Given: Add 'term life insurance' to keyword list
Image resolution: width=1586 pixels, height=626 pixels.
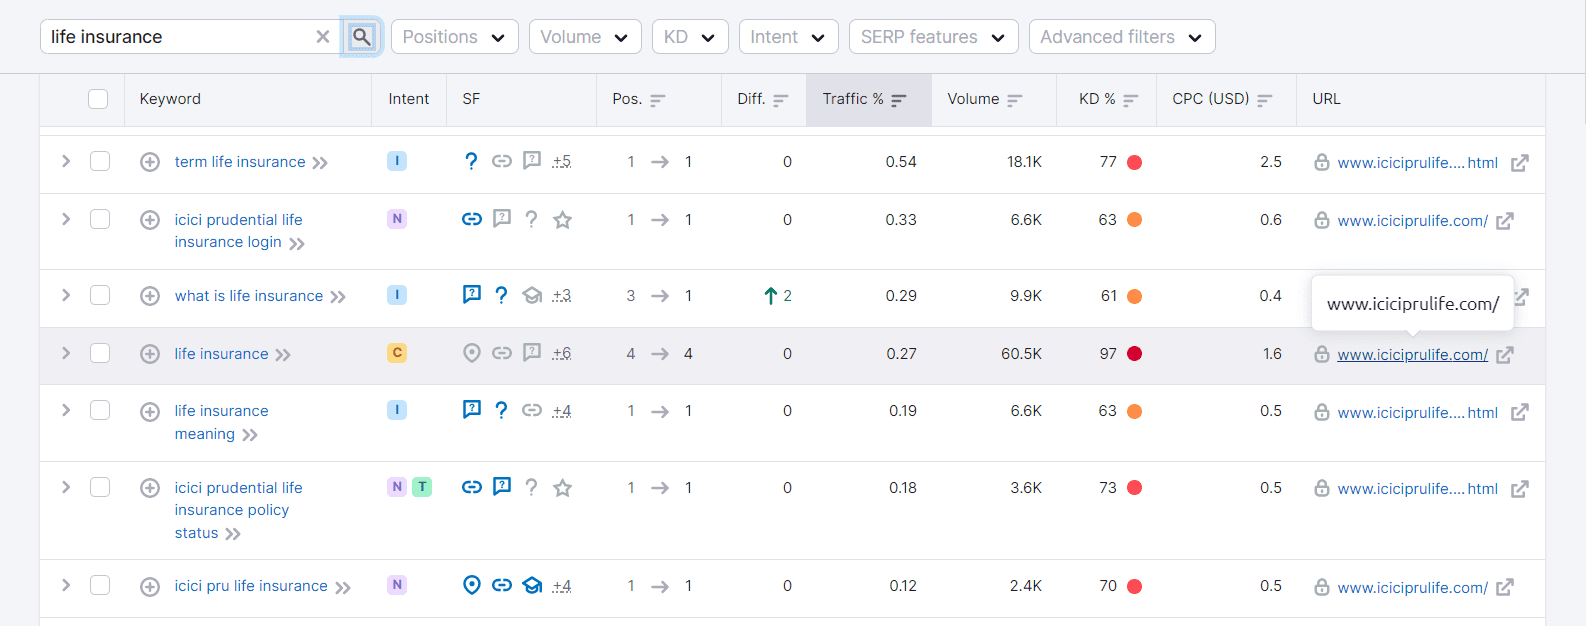Looking at the screenshot, I should (x=150, y=162).
